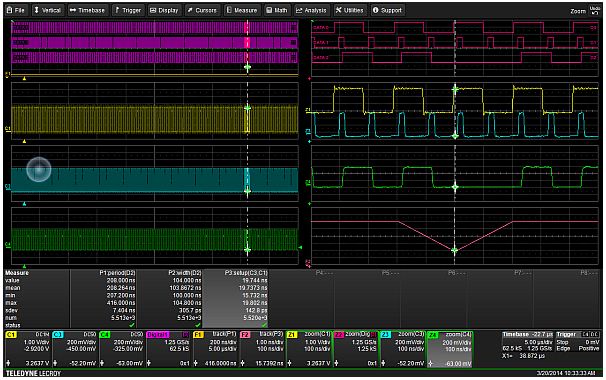
Task: Open the Timebase descriptor box
Action: click(x=527, y=345)
